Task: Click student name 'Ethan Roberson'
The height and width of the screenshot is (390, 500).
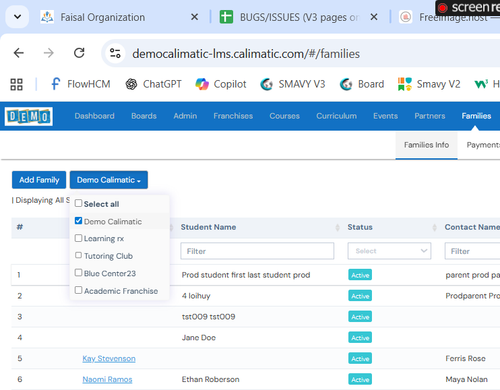Action: pos(210,379)
